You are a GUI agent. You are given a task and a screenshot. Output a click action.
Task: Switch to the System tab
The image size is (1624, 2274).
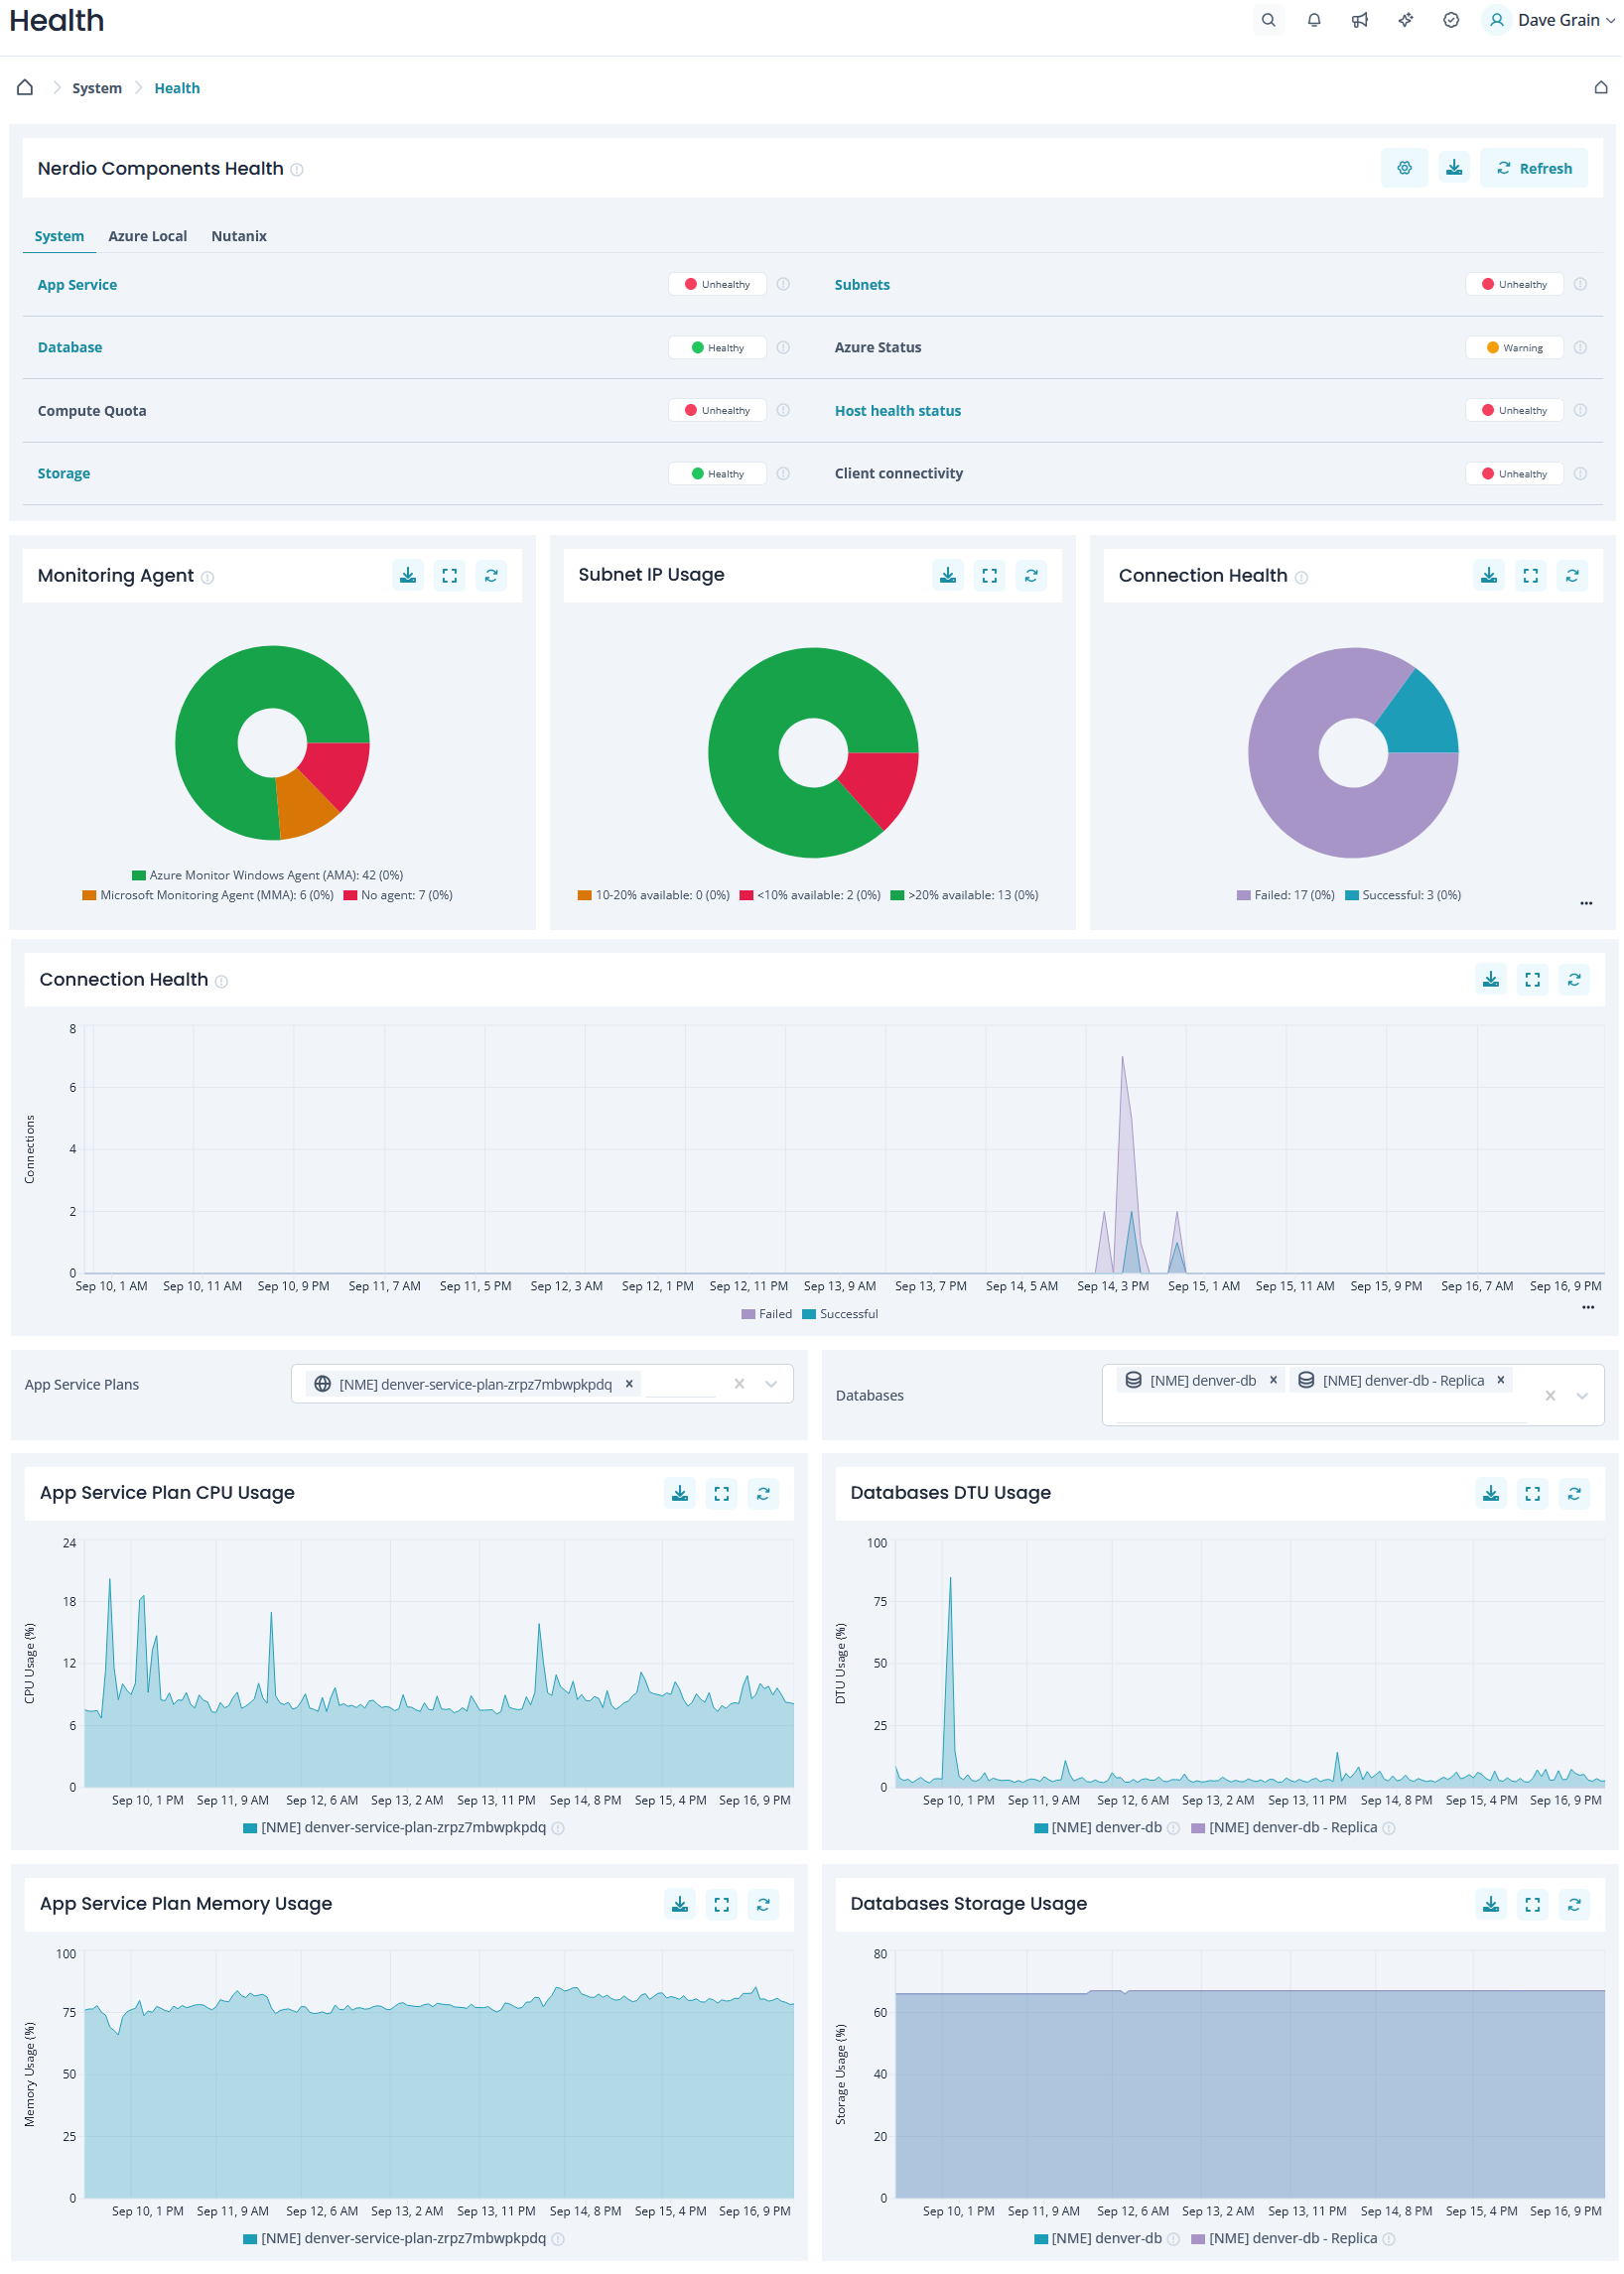click(x=59, y=236)
